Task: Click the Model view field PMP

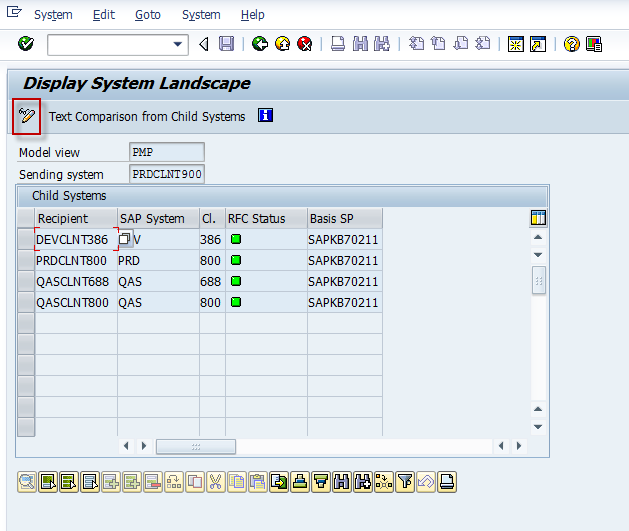Action: 167,152
